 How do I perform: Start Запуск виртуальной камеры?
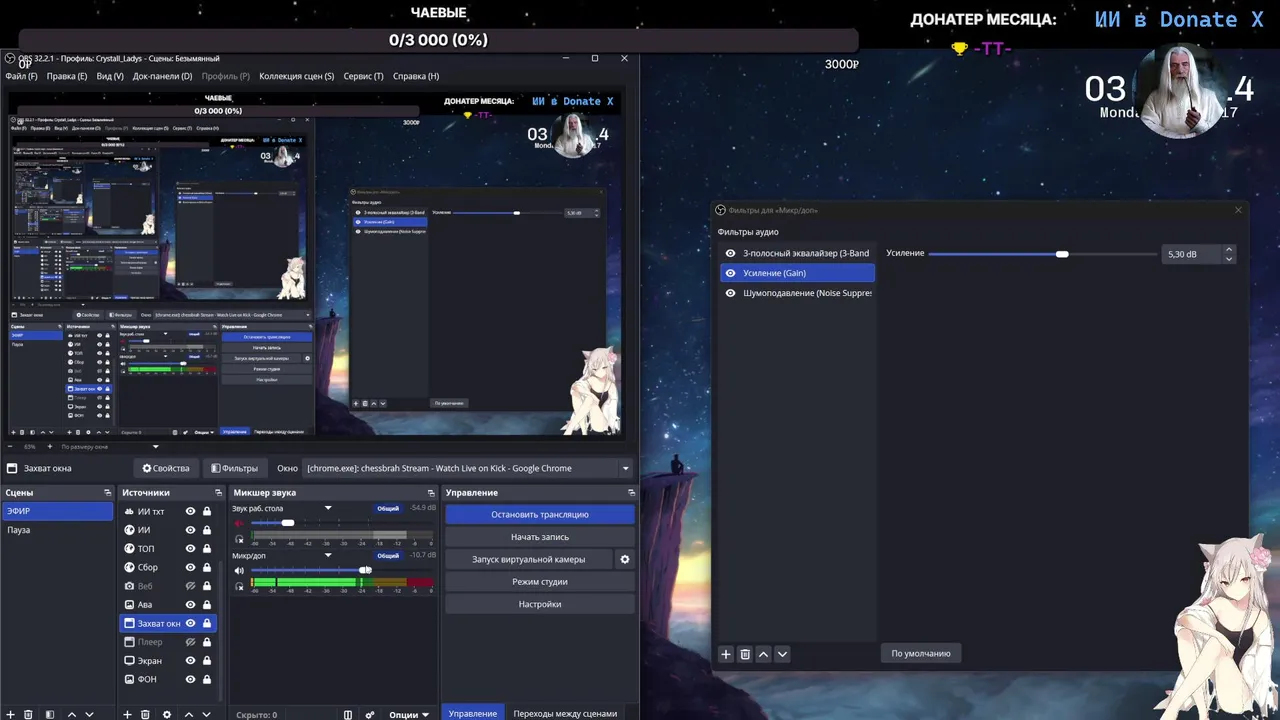(x=529, y=559)
